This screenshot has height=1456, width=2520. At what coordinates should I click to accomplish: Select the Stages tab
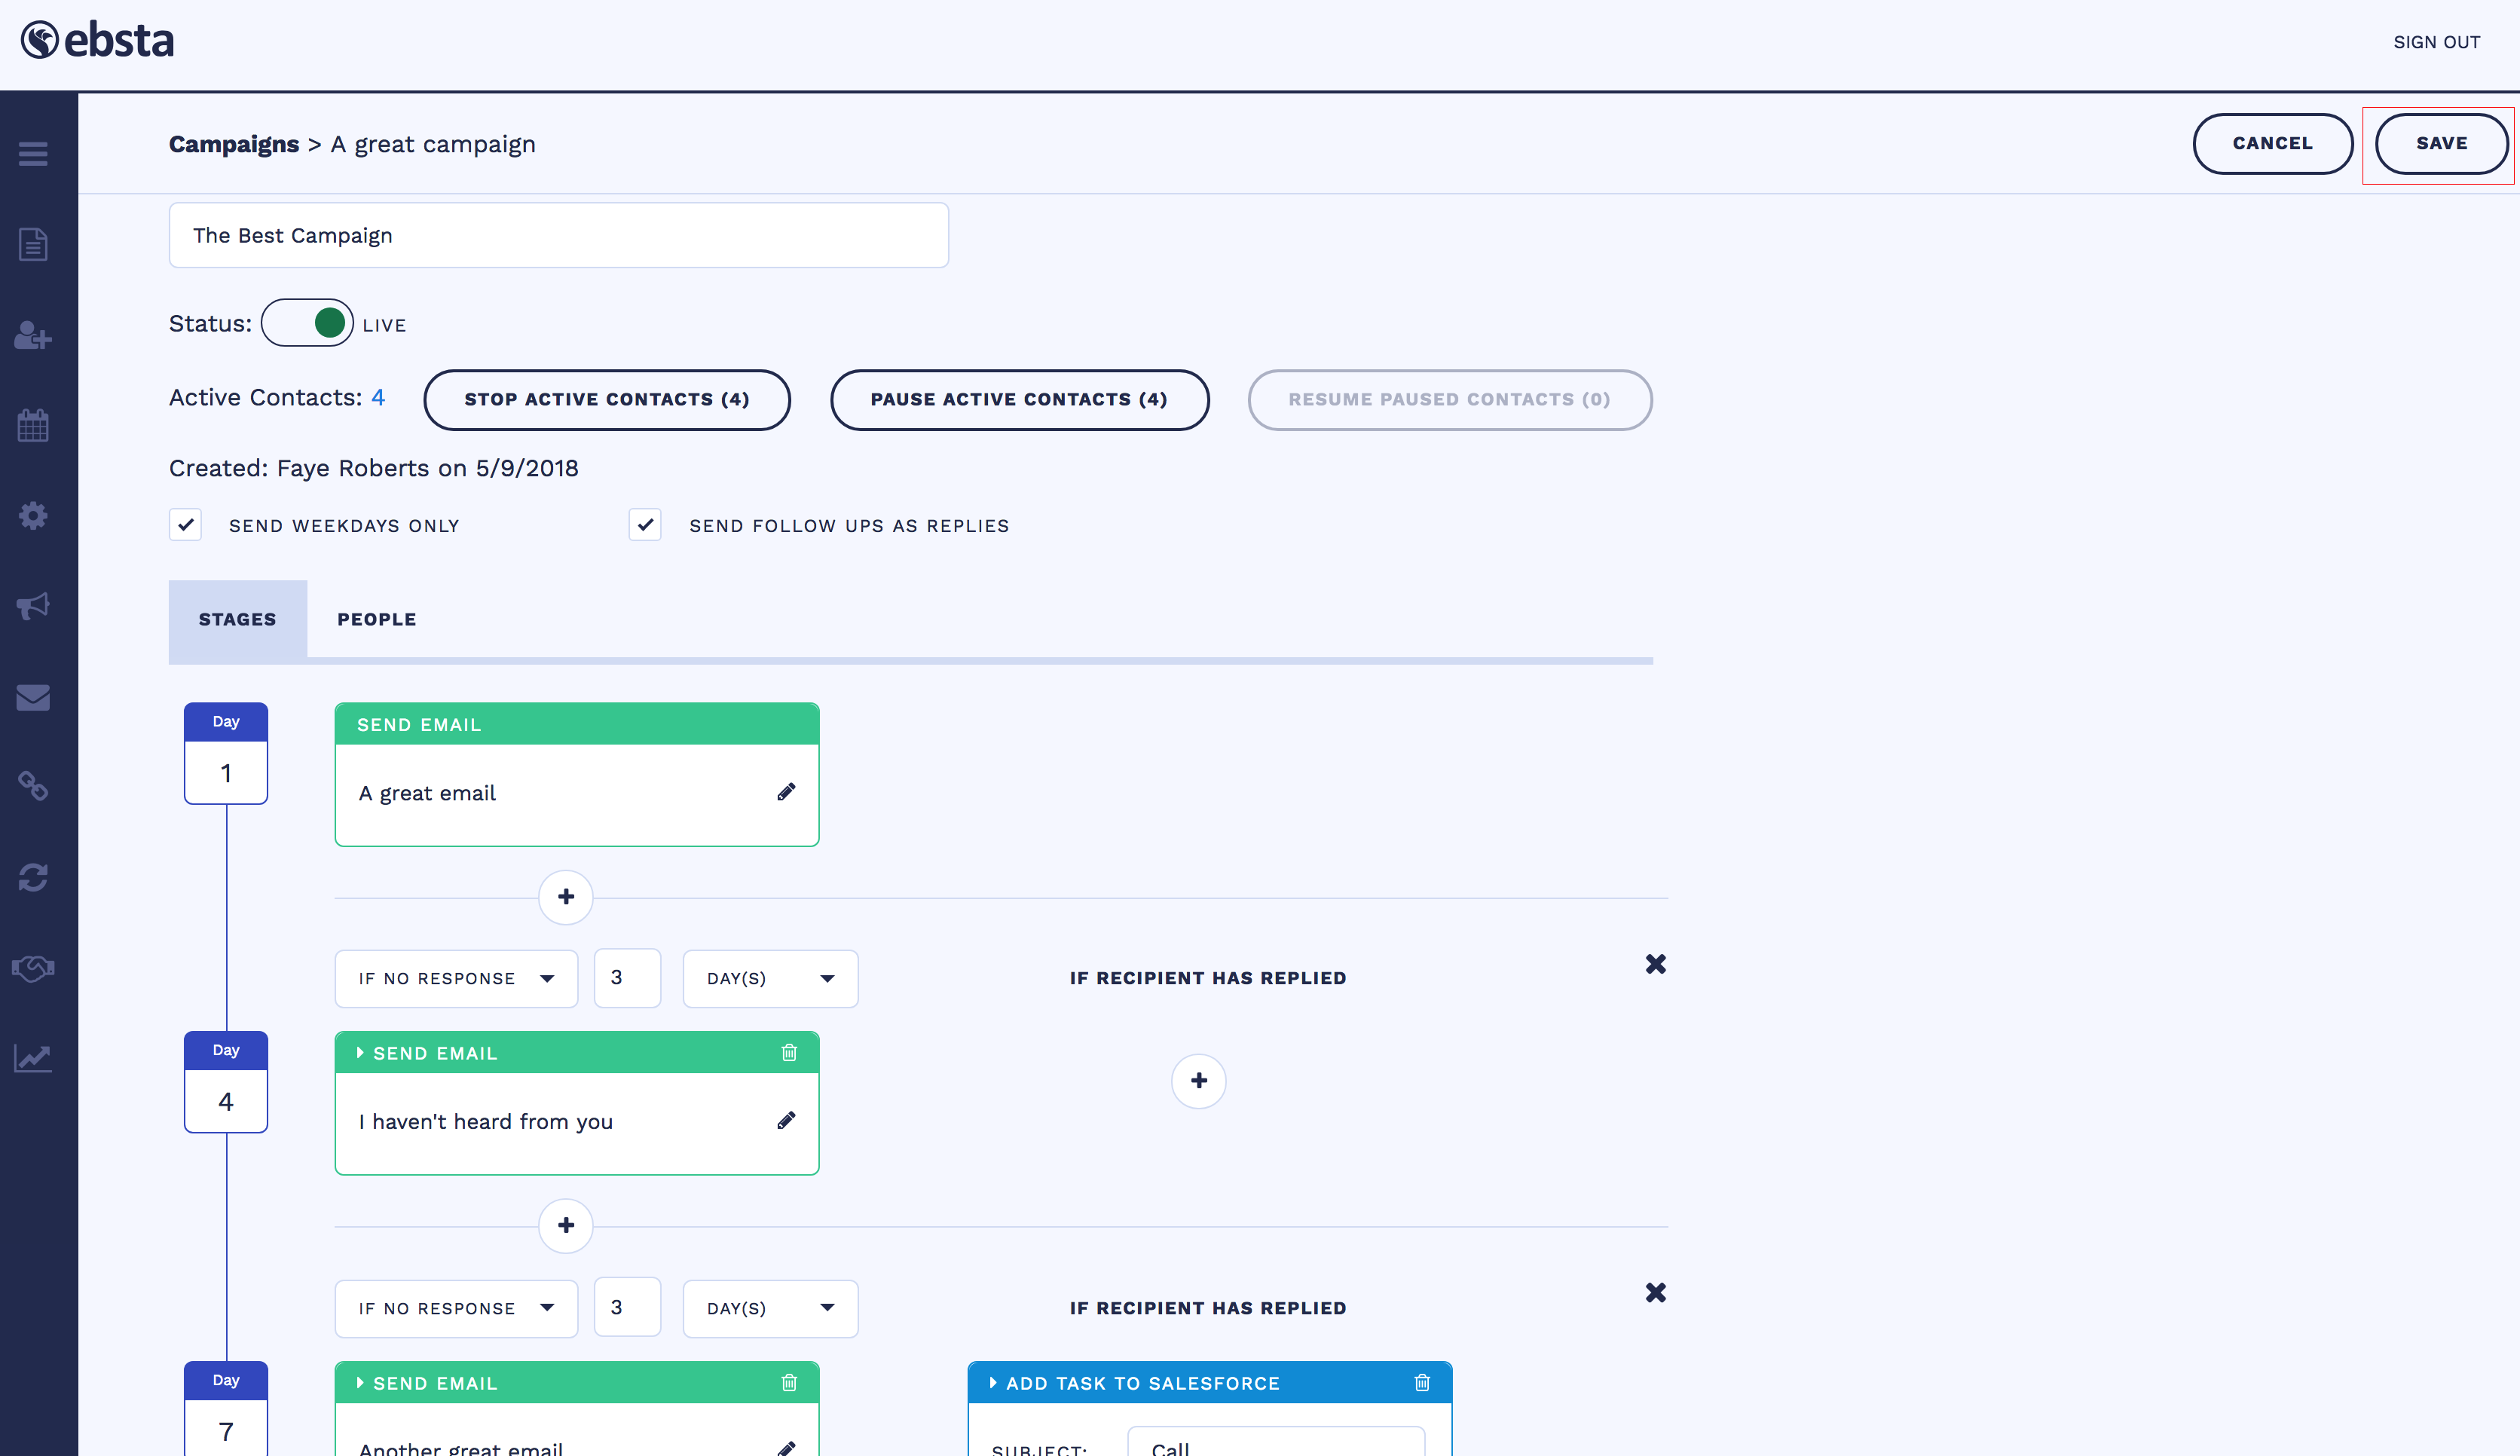(x=237, y=619)
